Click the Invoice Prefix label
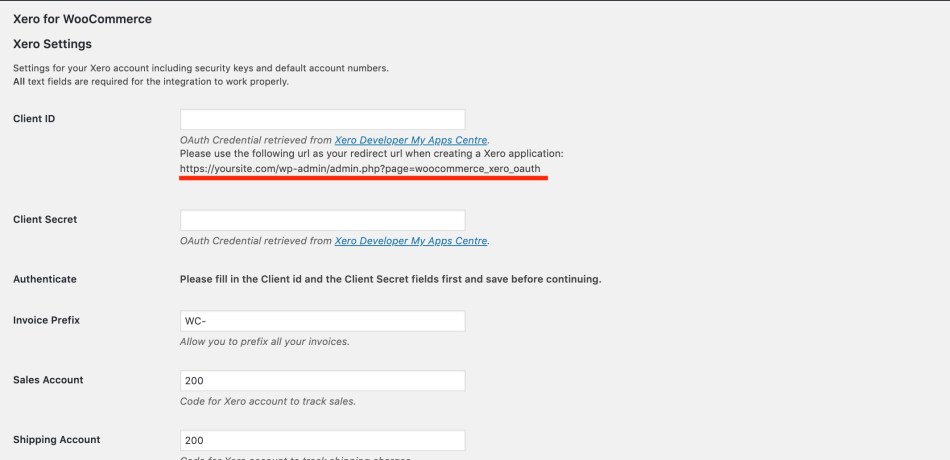 pyautogui.click(x=46, y=320)
